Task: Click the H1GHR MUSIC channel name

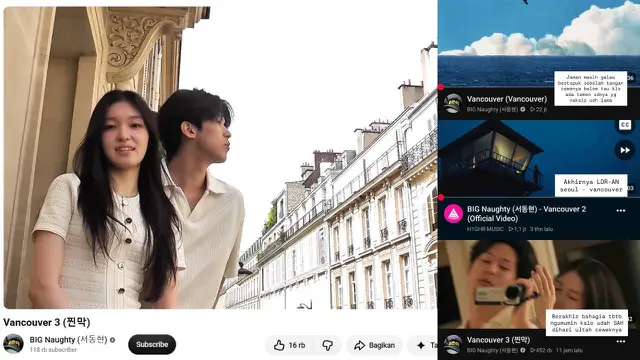Action: pyautogui.click(x=485, y=229)
